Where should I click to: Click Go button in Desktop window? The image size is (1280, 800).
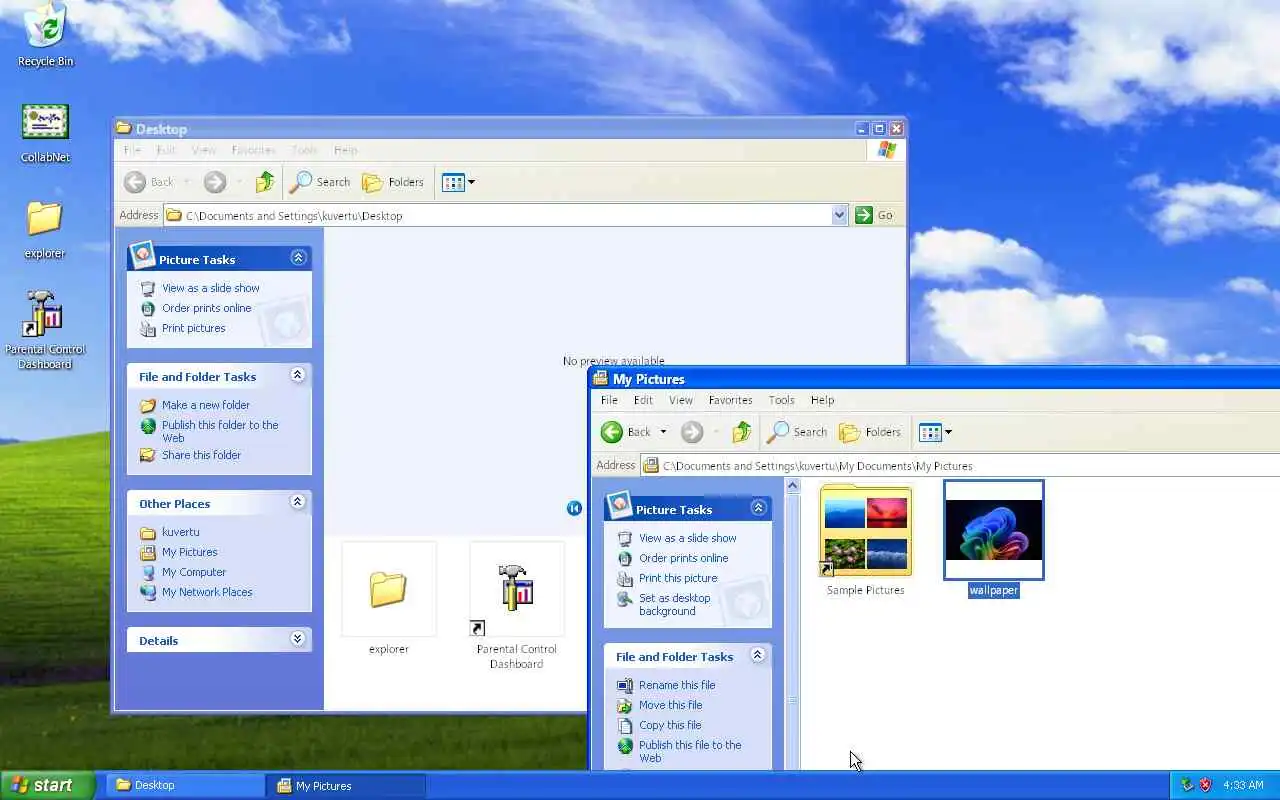pyautogui.click(x=875, y=215)
